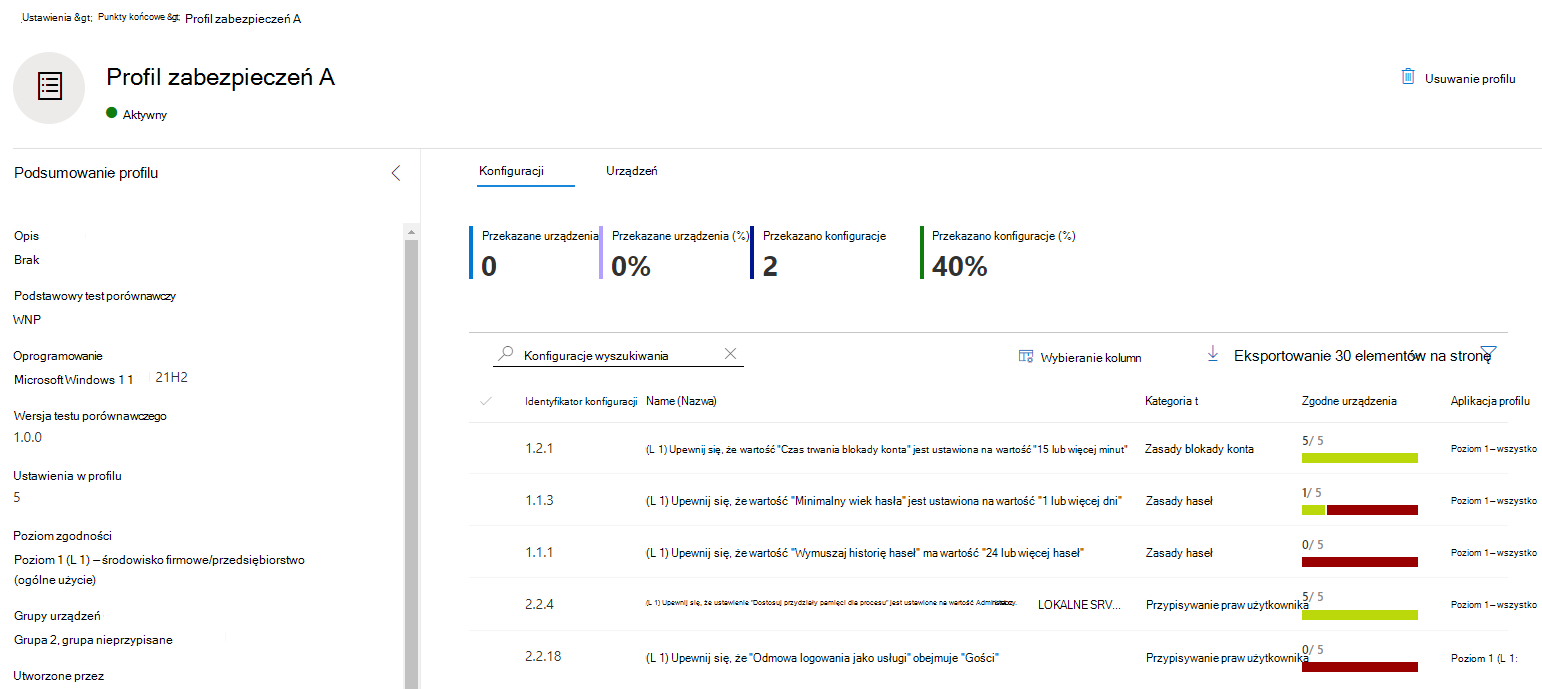Clear the search box with X
Image resolution: width=1542 pixels, height=689 pixels.
click(730, 354)
